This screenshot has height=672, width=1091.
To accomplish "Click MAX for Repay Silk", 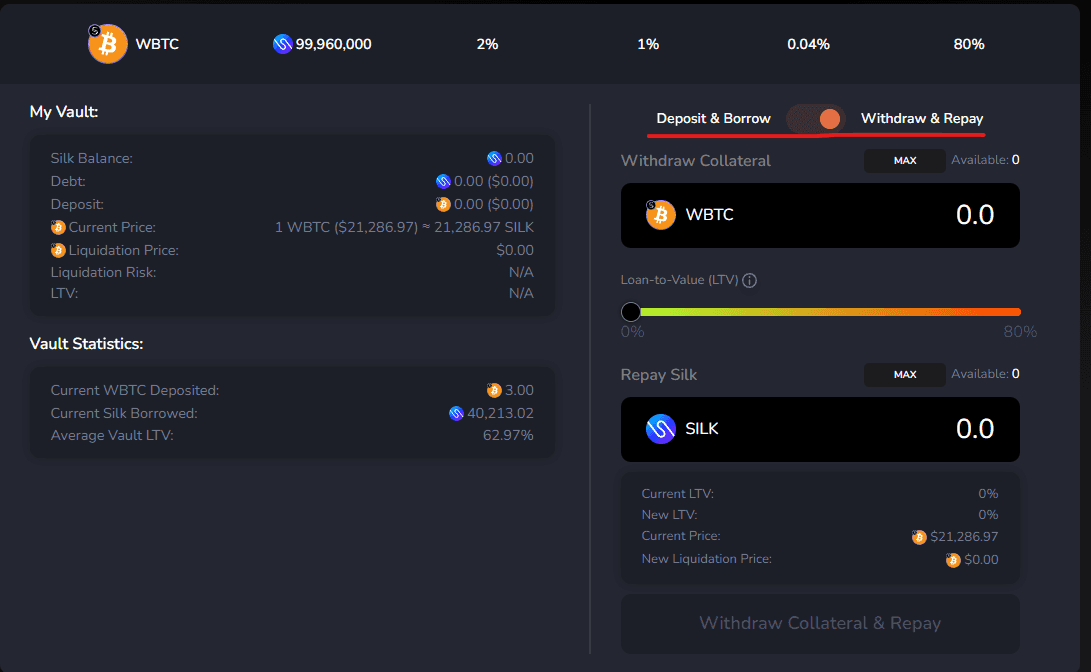I will click(x=905, y=375).
